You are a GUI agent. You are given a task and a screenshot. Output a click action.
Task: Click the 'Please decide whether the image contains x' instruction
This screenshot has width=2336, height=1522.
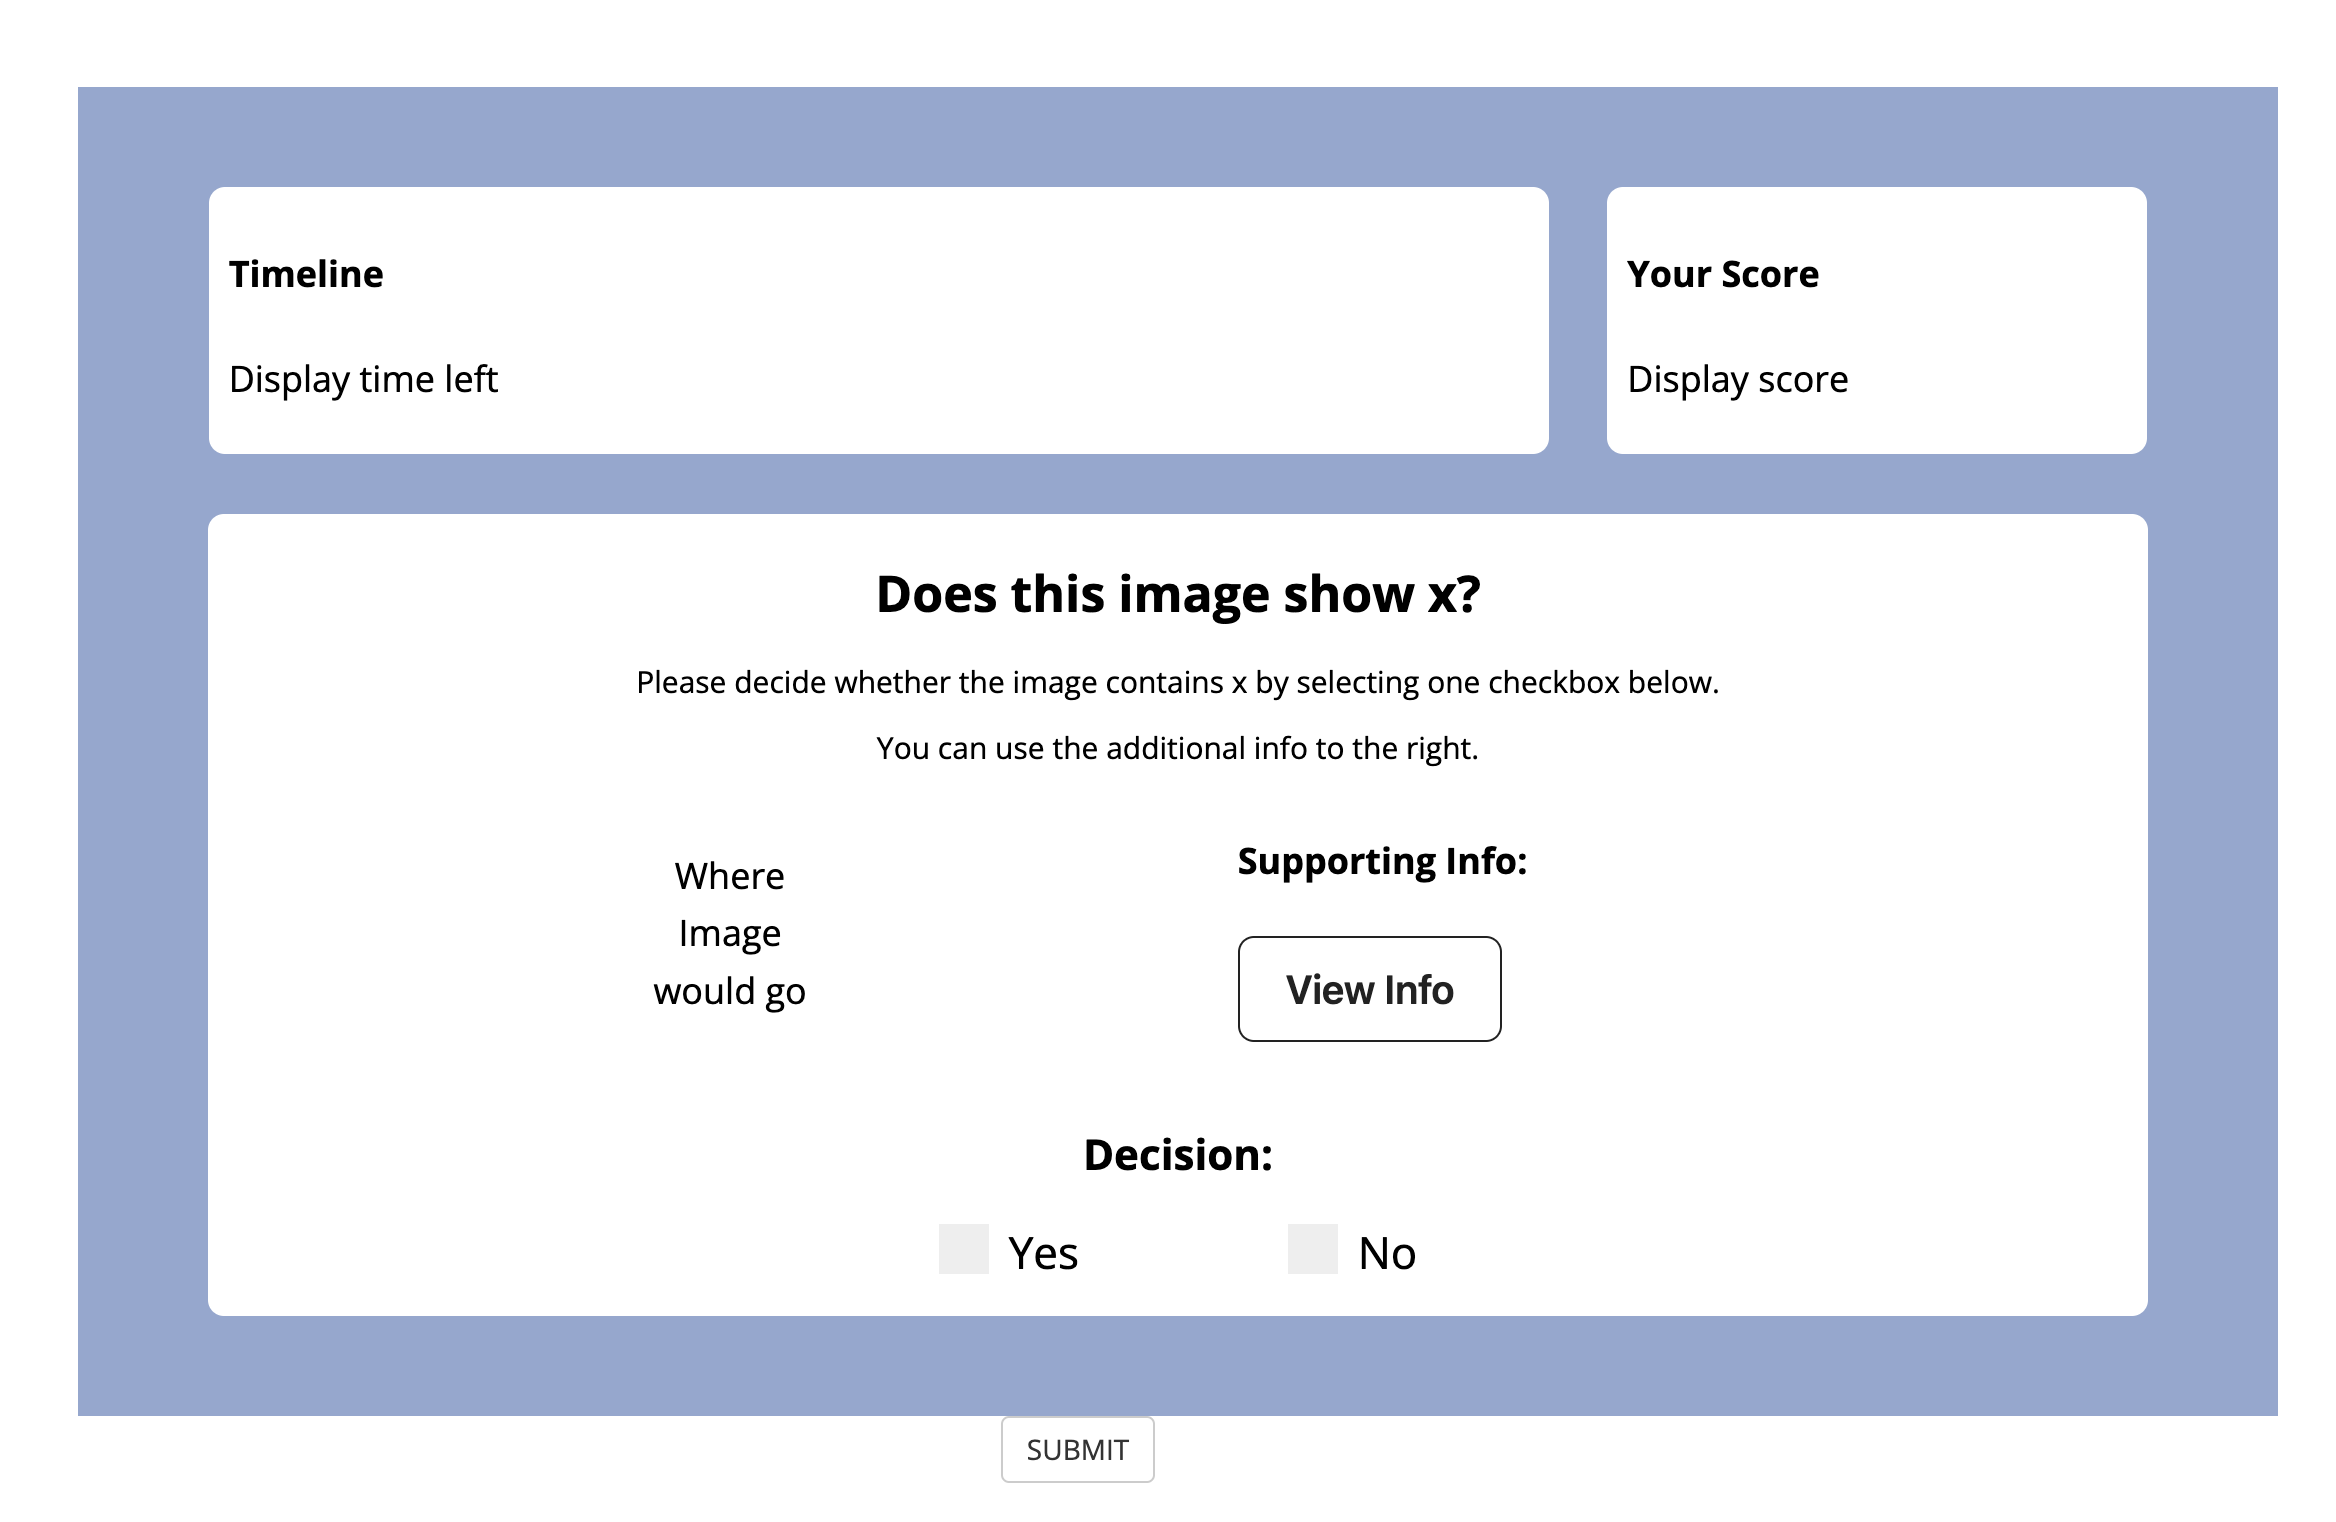tap(1178, 683)
